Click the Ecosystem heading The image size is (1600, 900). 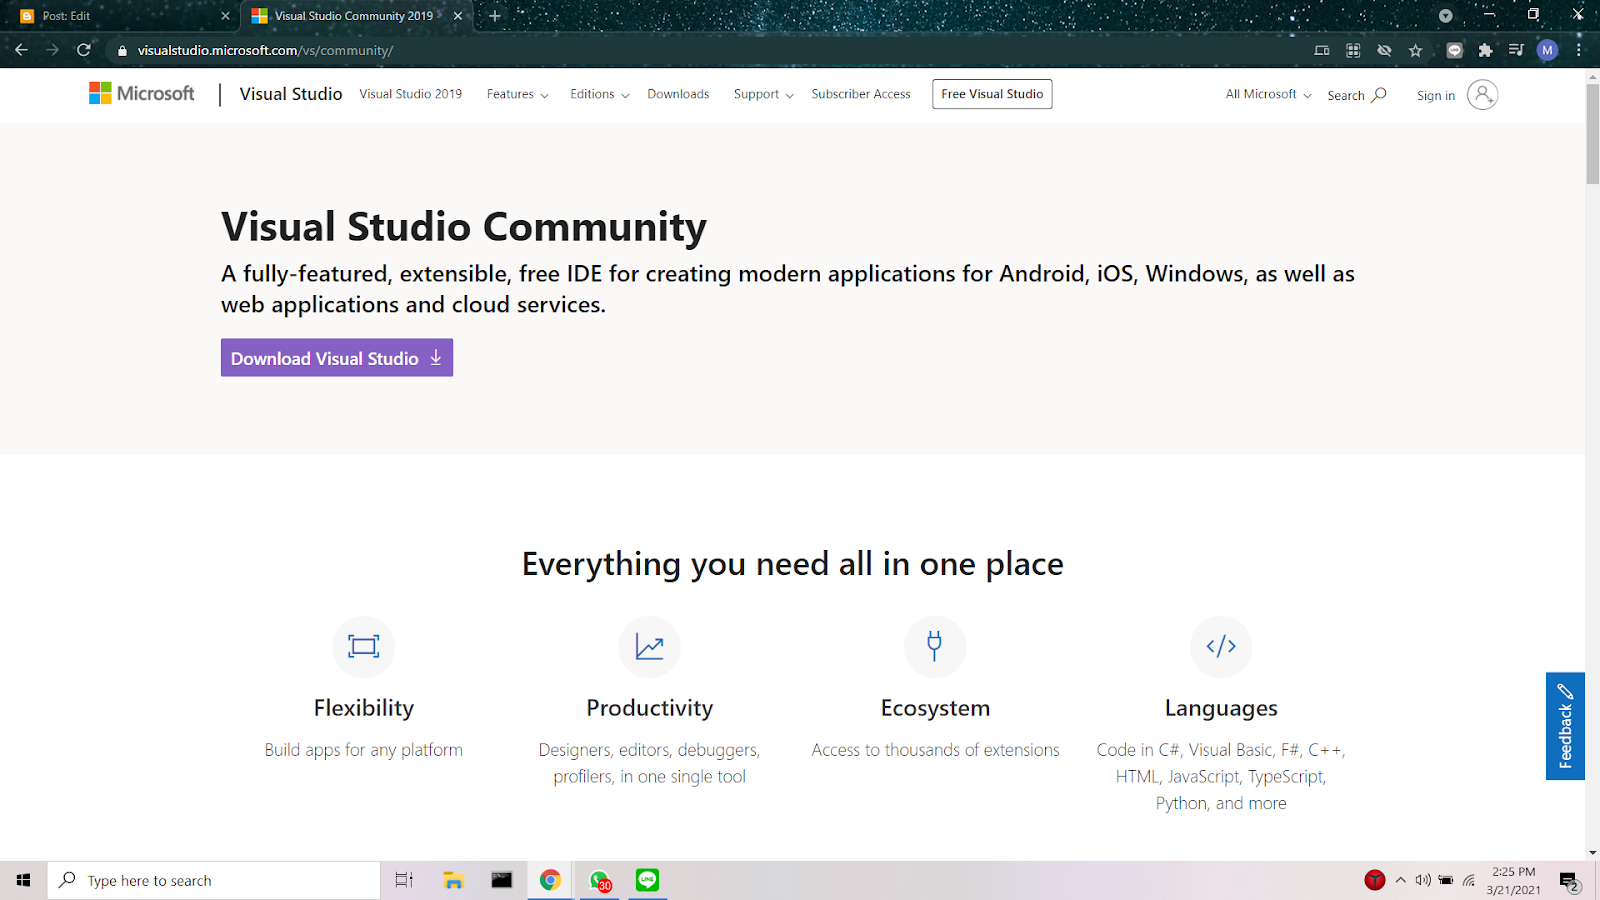tap(935, 708)
